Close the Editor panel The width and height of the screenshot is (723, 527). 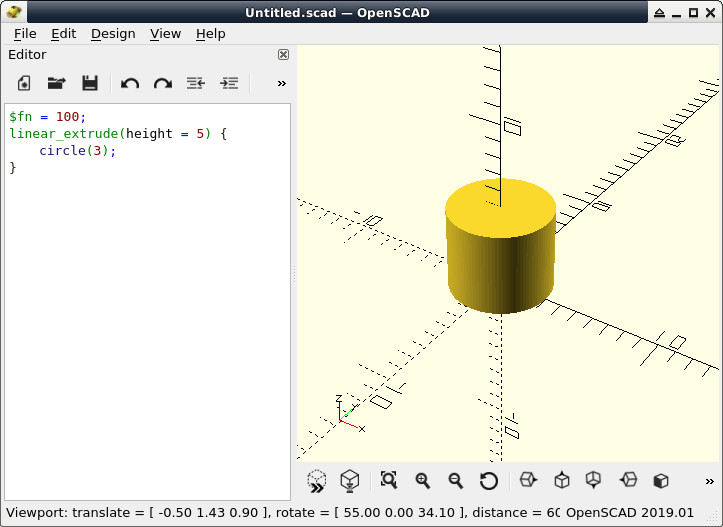coord(283,54)
